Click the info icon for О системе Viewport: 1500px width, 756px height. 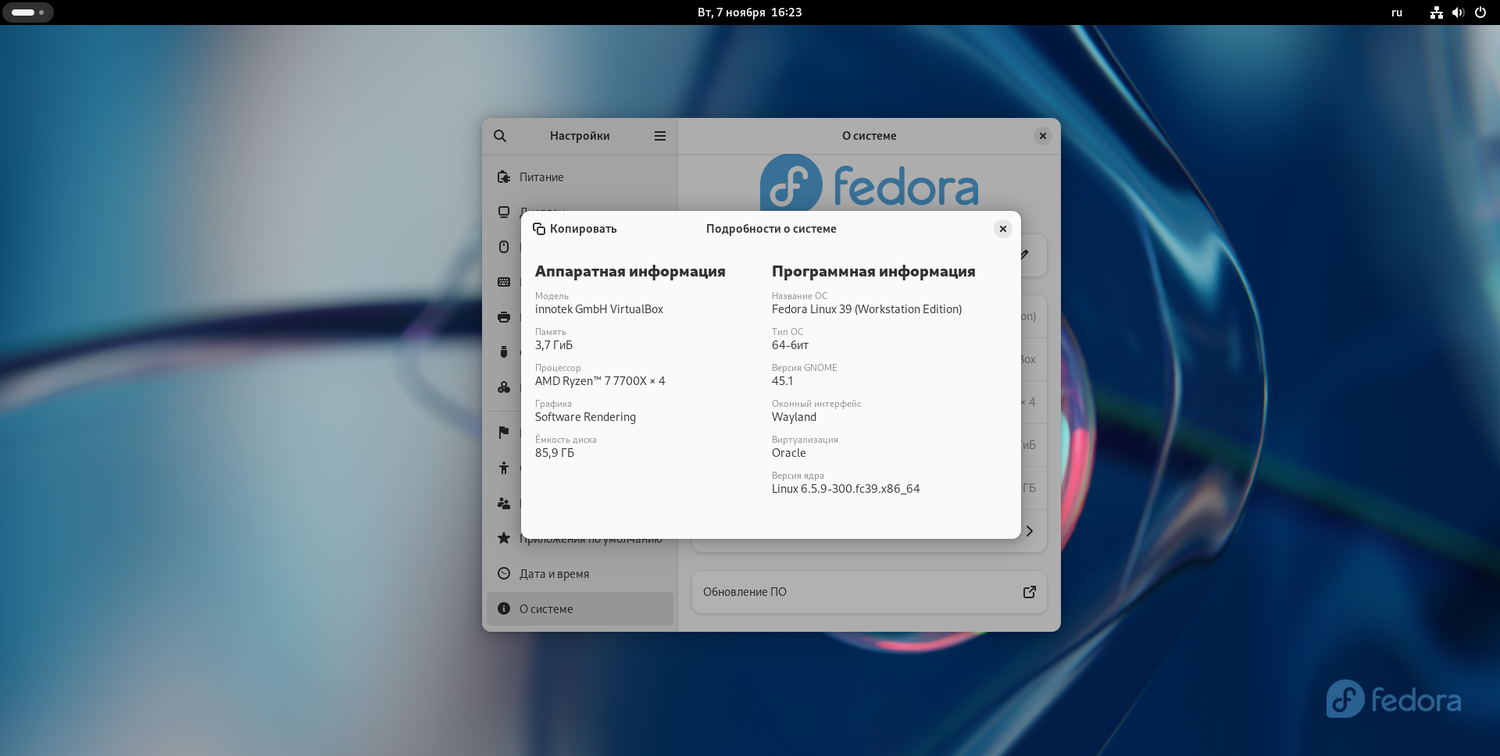coord(504,609)
